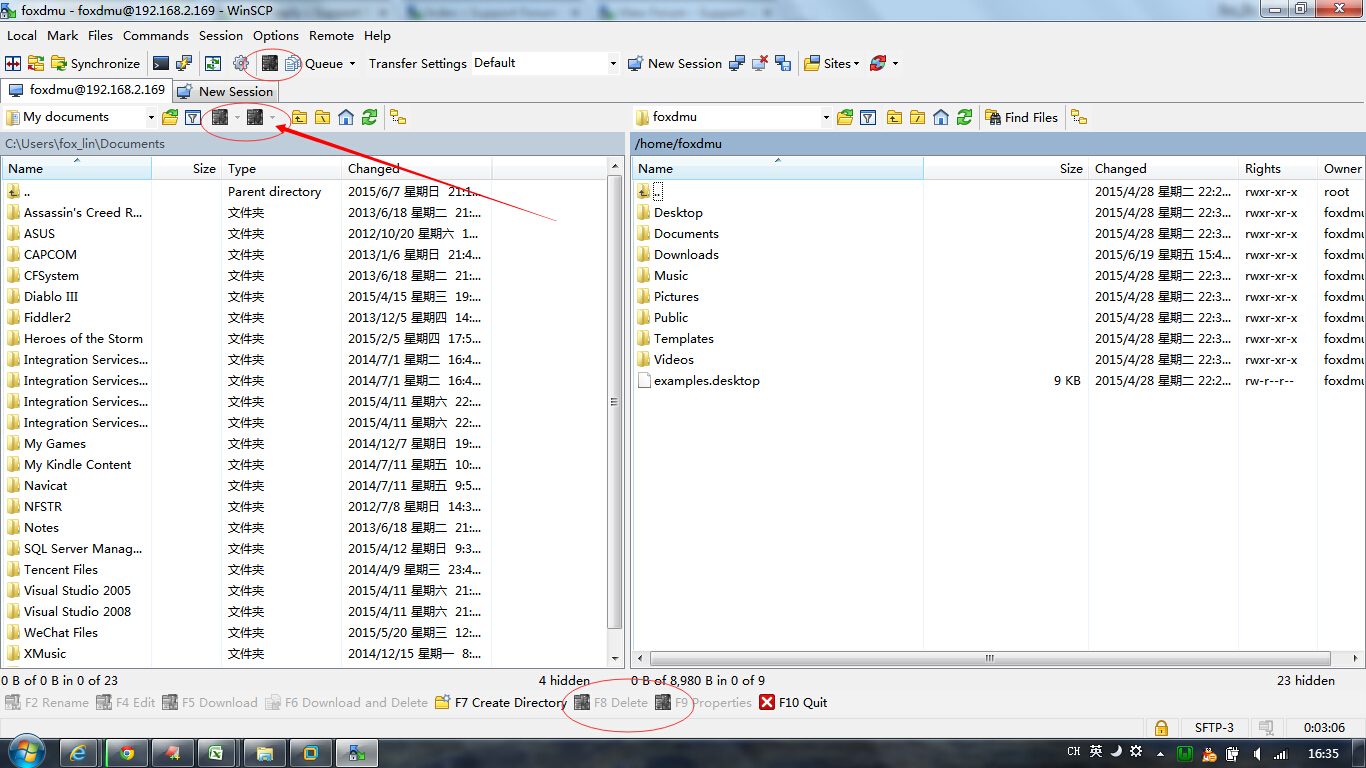
Task: Select examples.desktop file in remote panel
Action: tap(706, 380)
